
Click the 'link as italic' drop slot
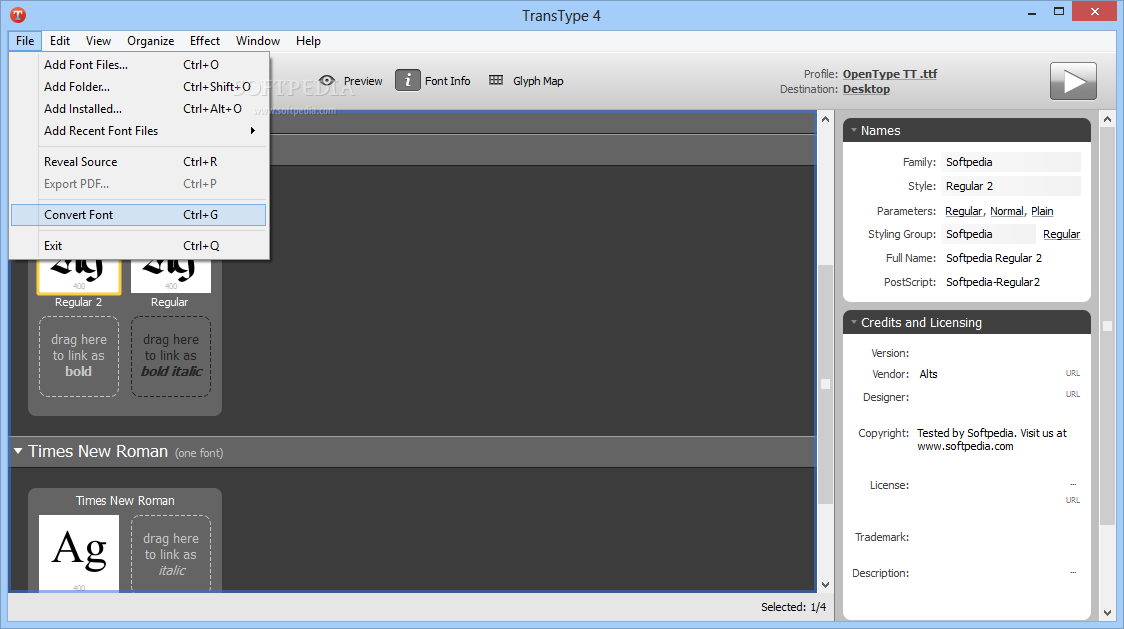pos(171,554)
